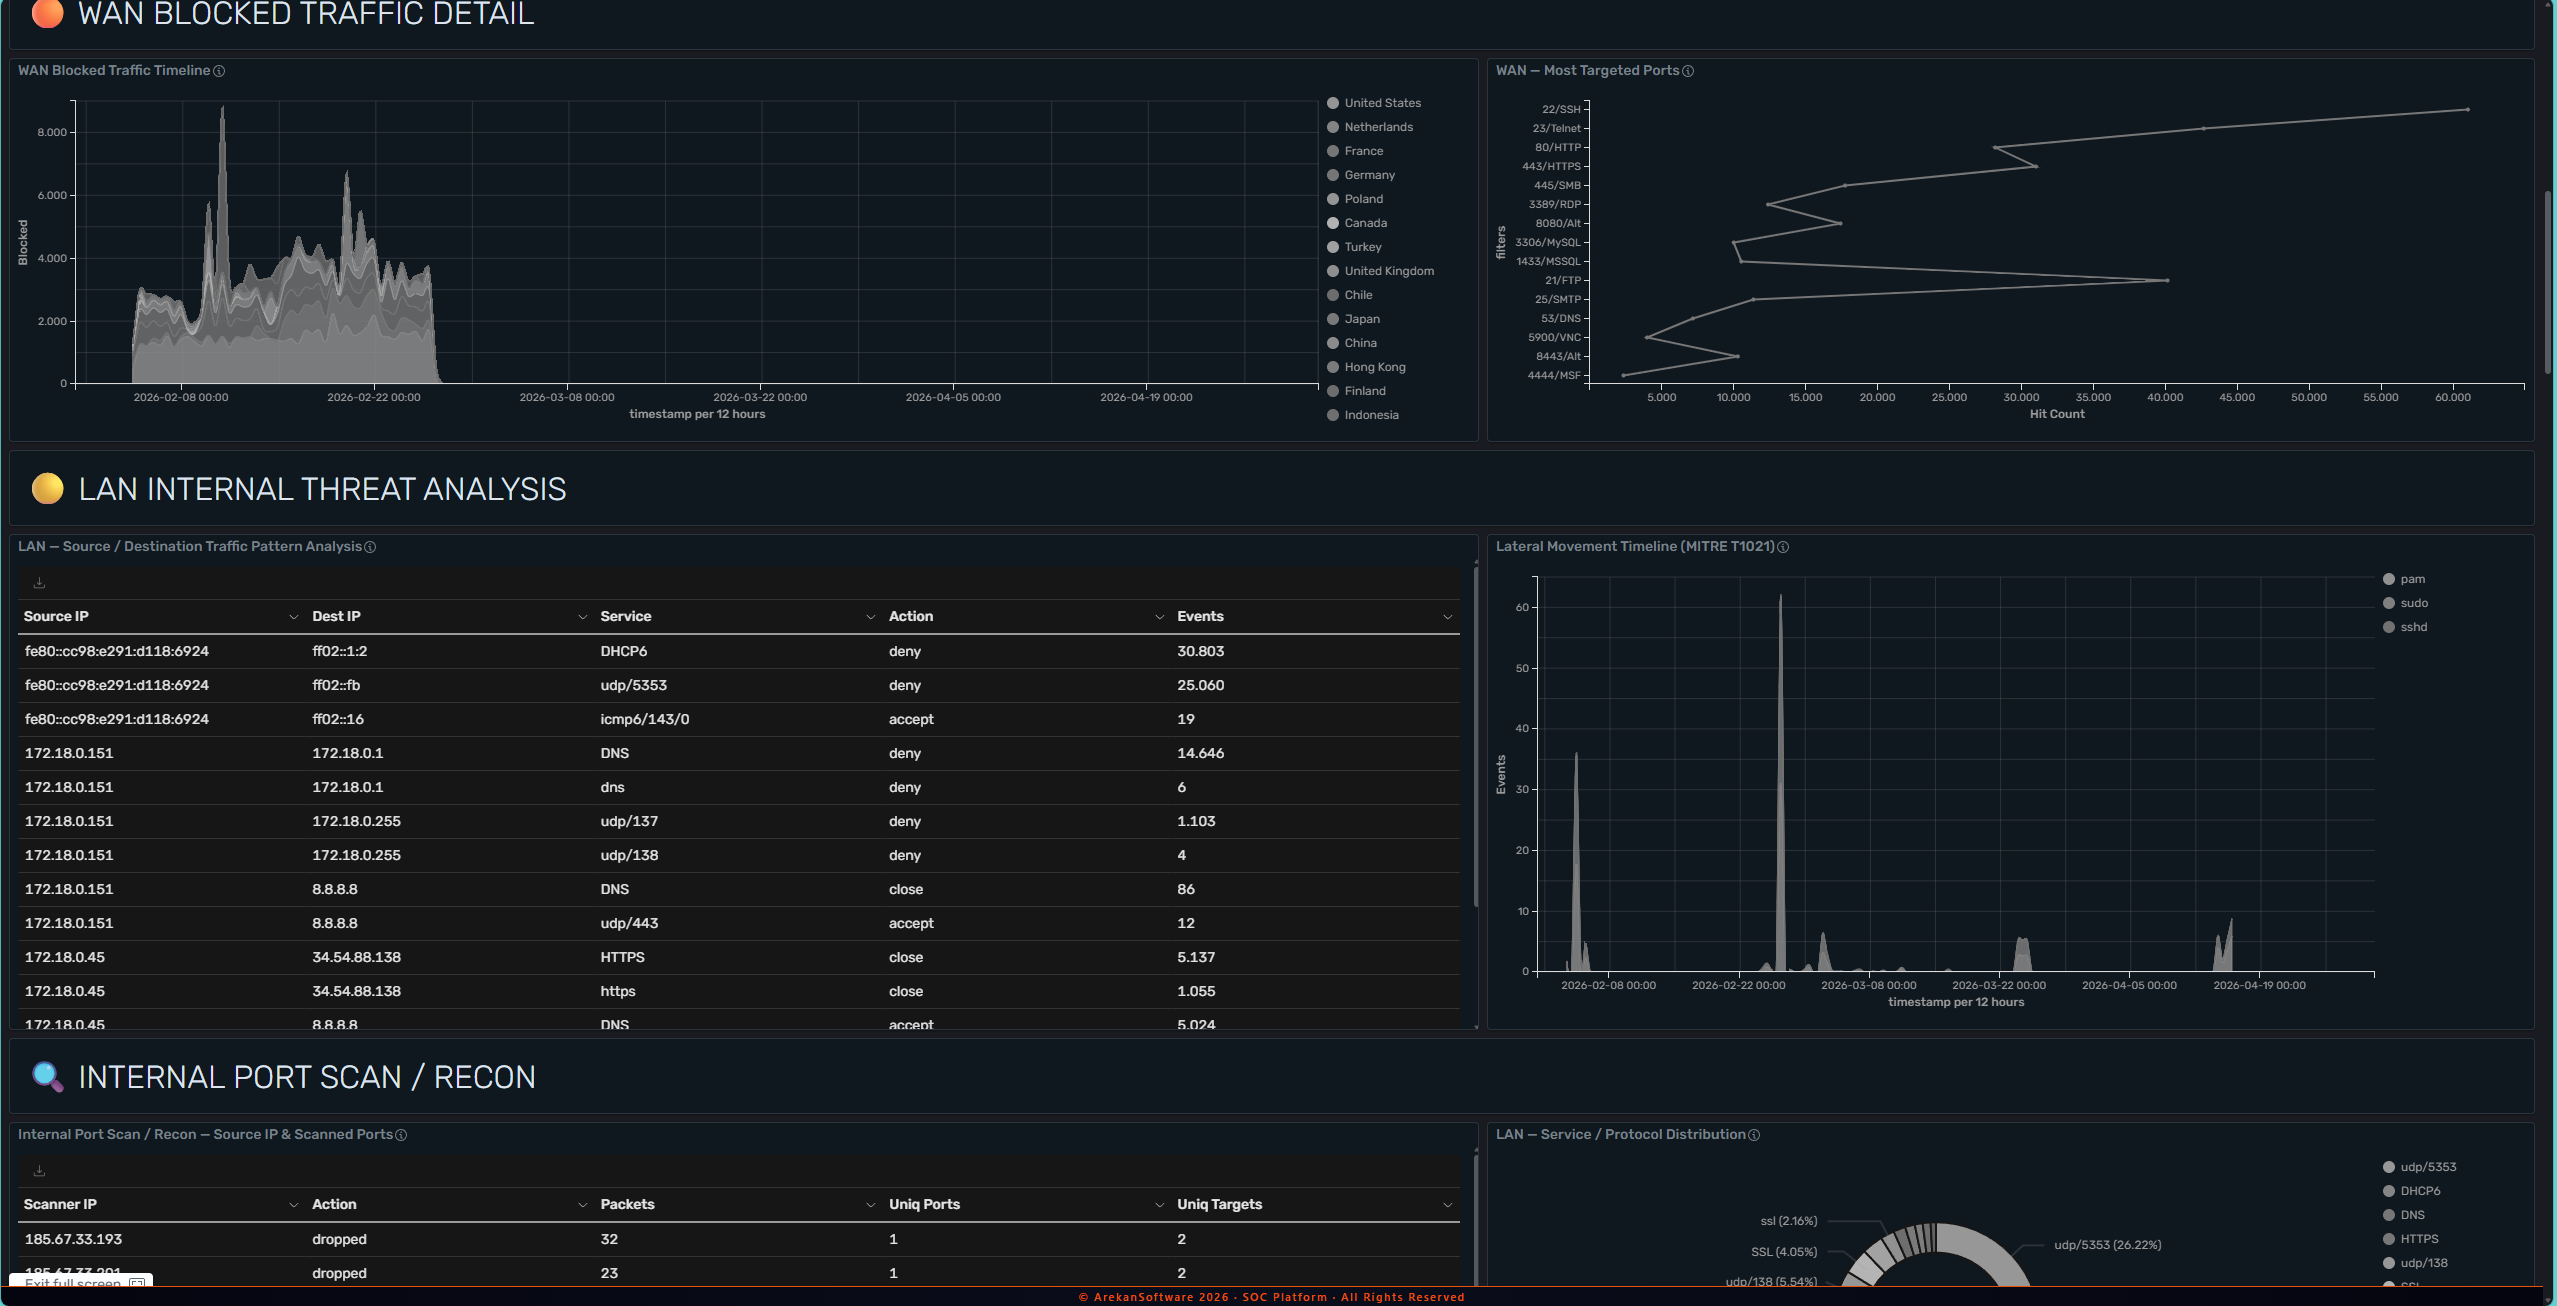Open Packets column sort menu
The width and height of the screenshot is (2557, 1306).
(870, 1205)
